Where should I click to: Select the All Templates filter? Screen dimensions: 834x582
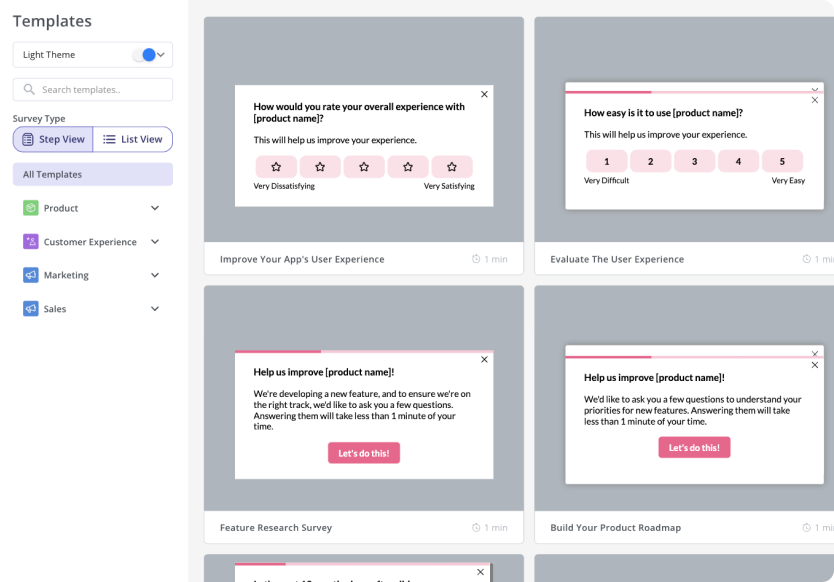92,174
